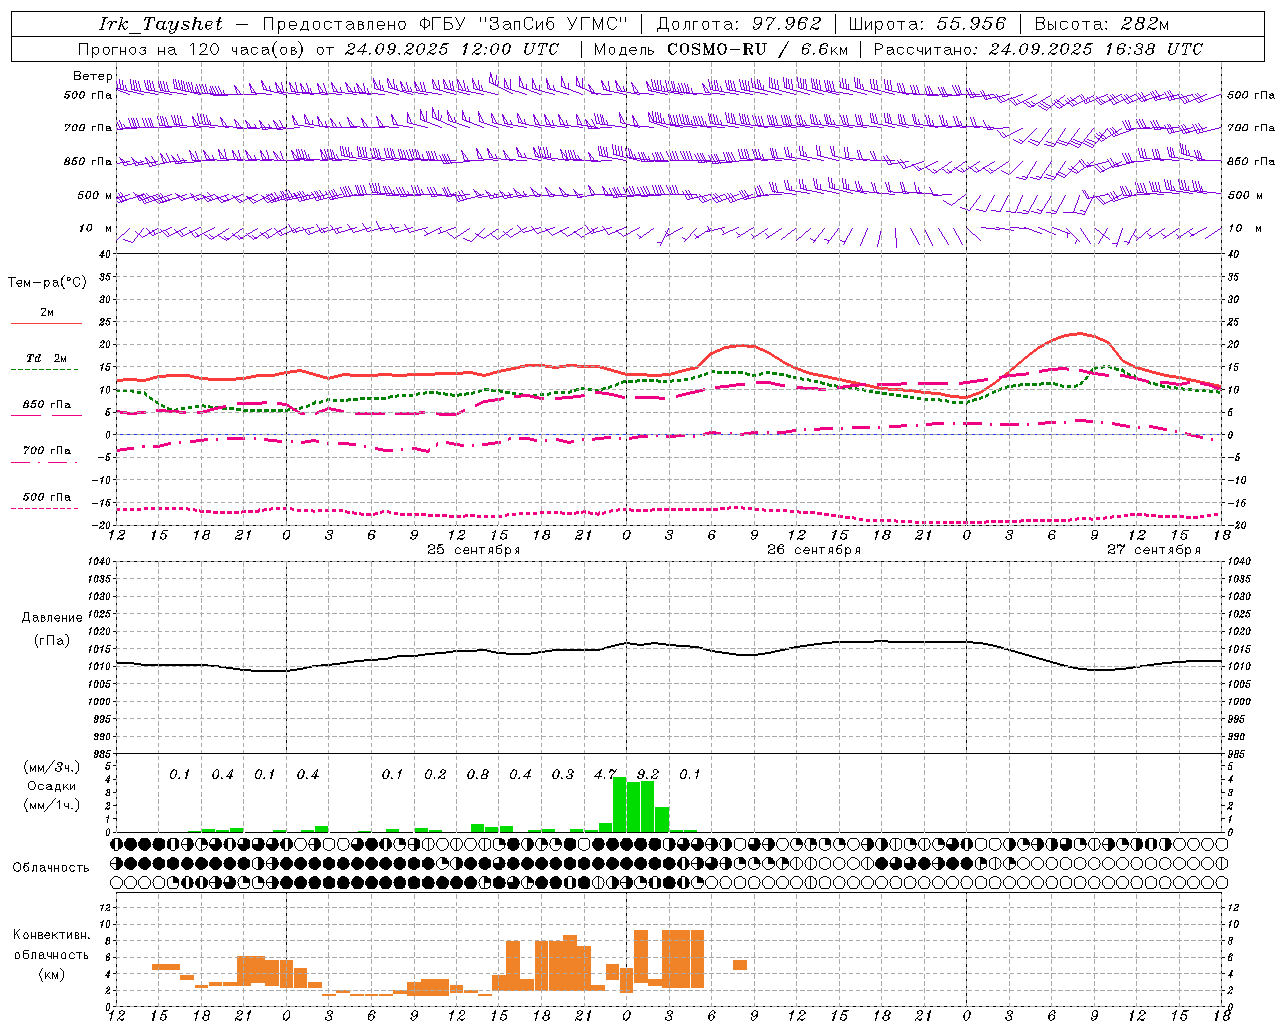
Task: Click the (км) convective height unit
Action: click(x=51, y=974)
